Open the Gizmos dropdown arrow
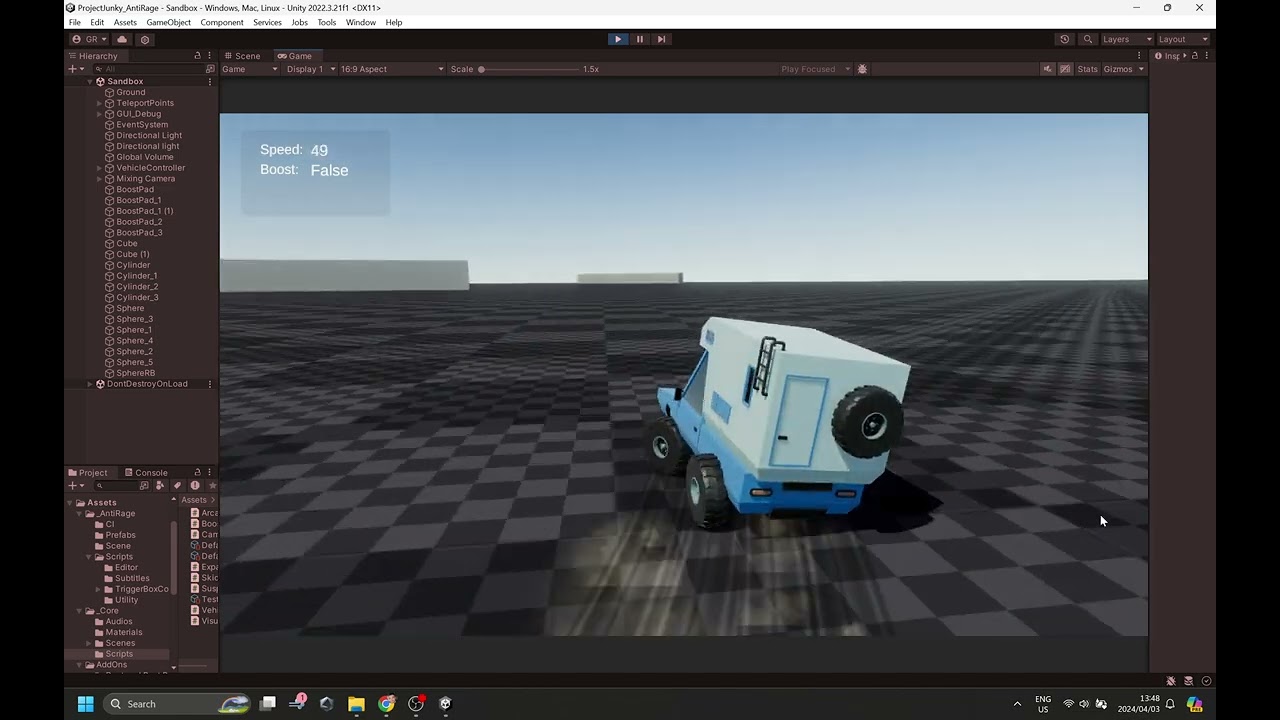 tap(1141, 69)
